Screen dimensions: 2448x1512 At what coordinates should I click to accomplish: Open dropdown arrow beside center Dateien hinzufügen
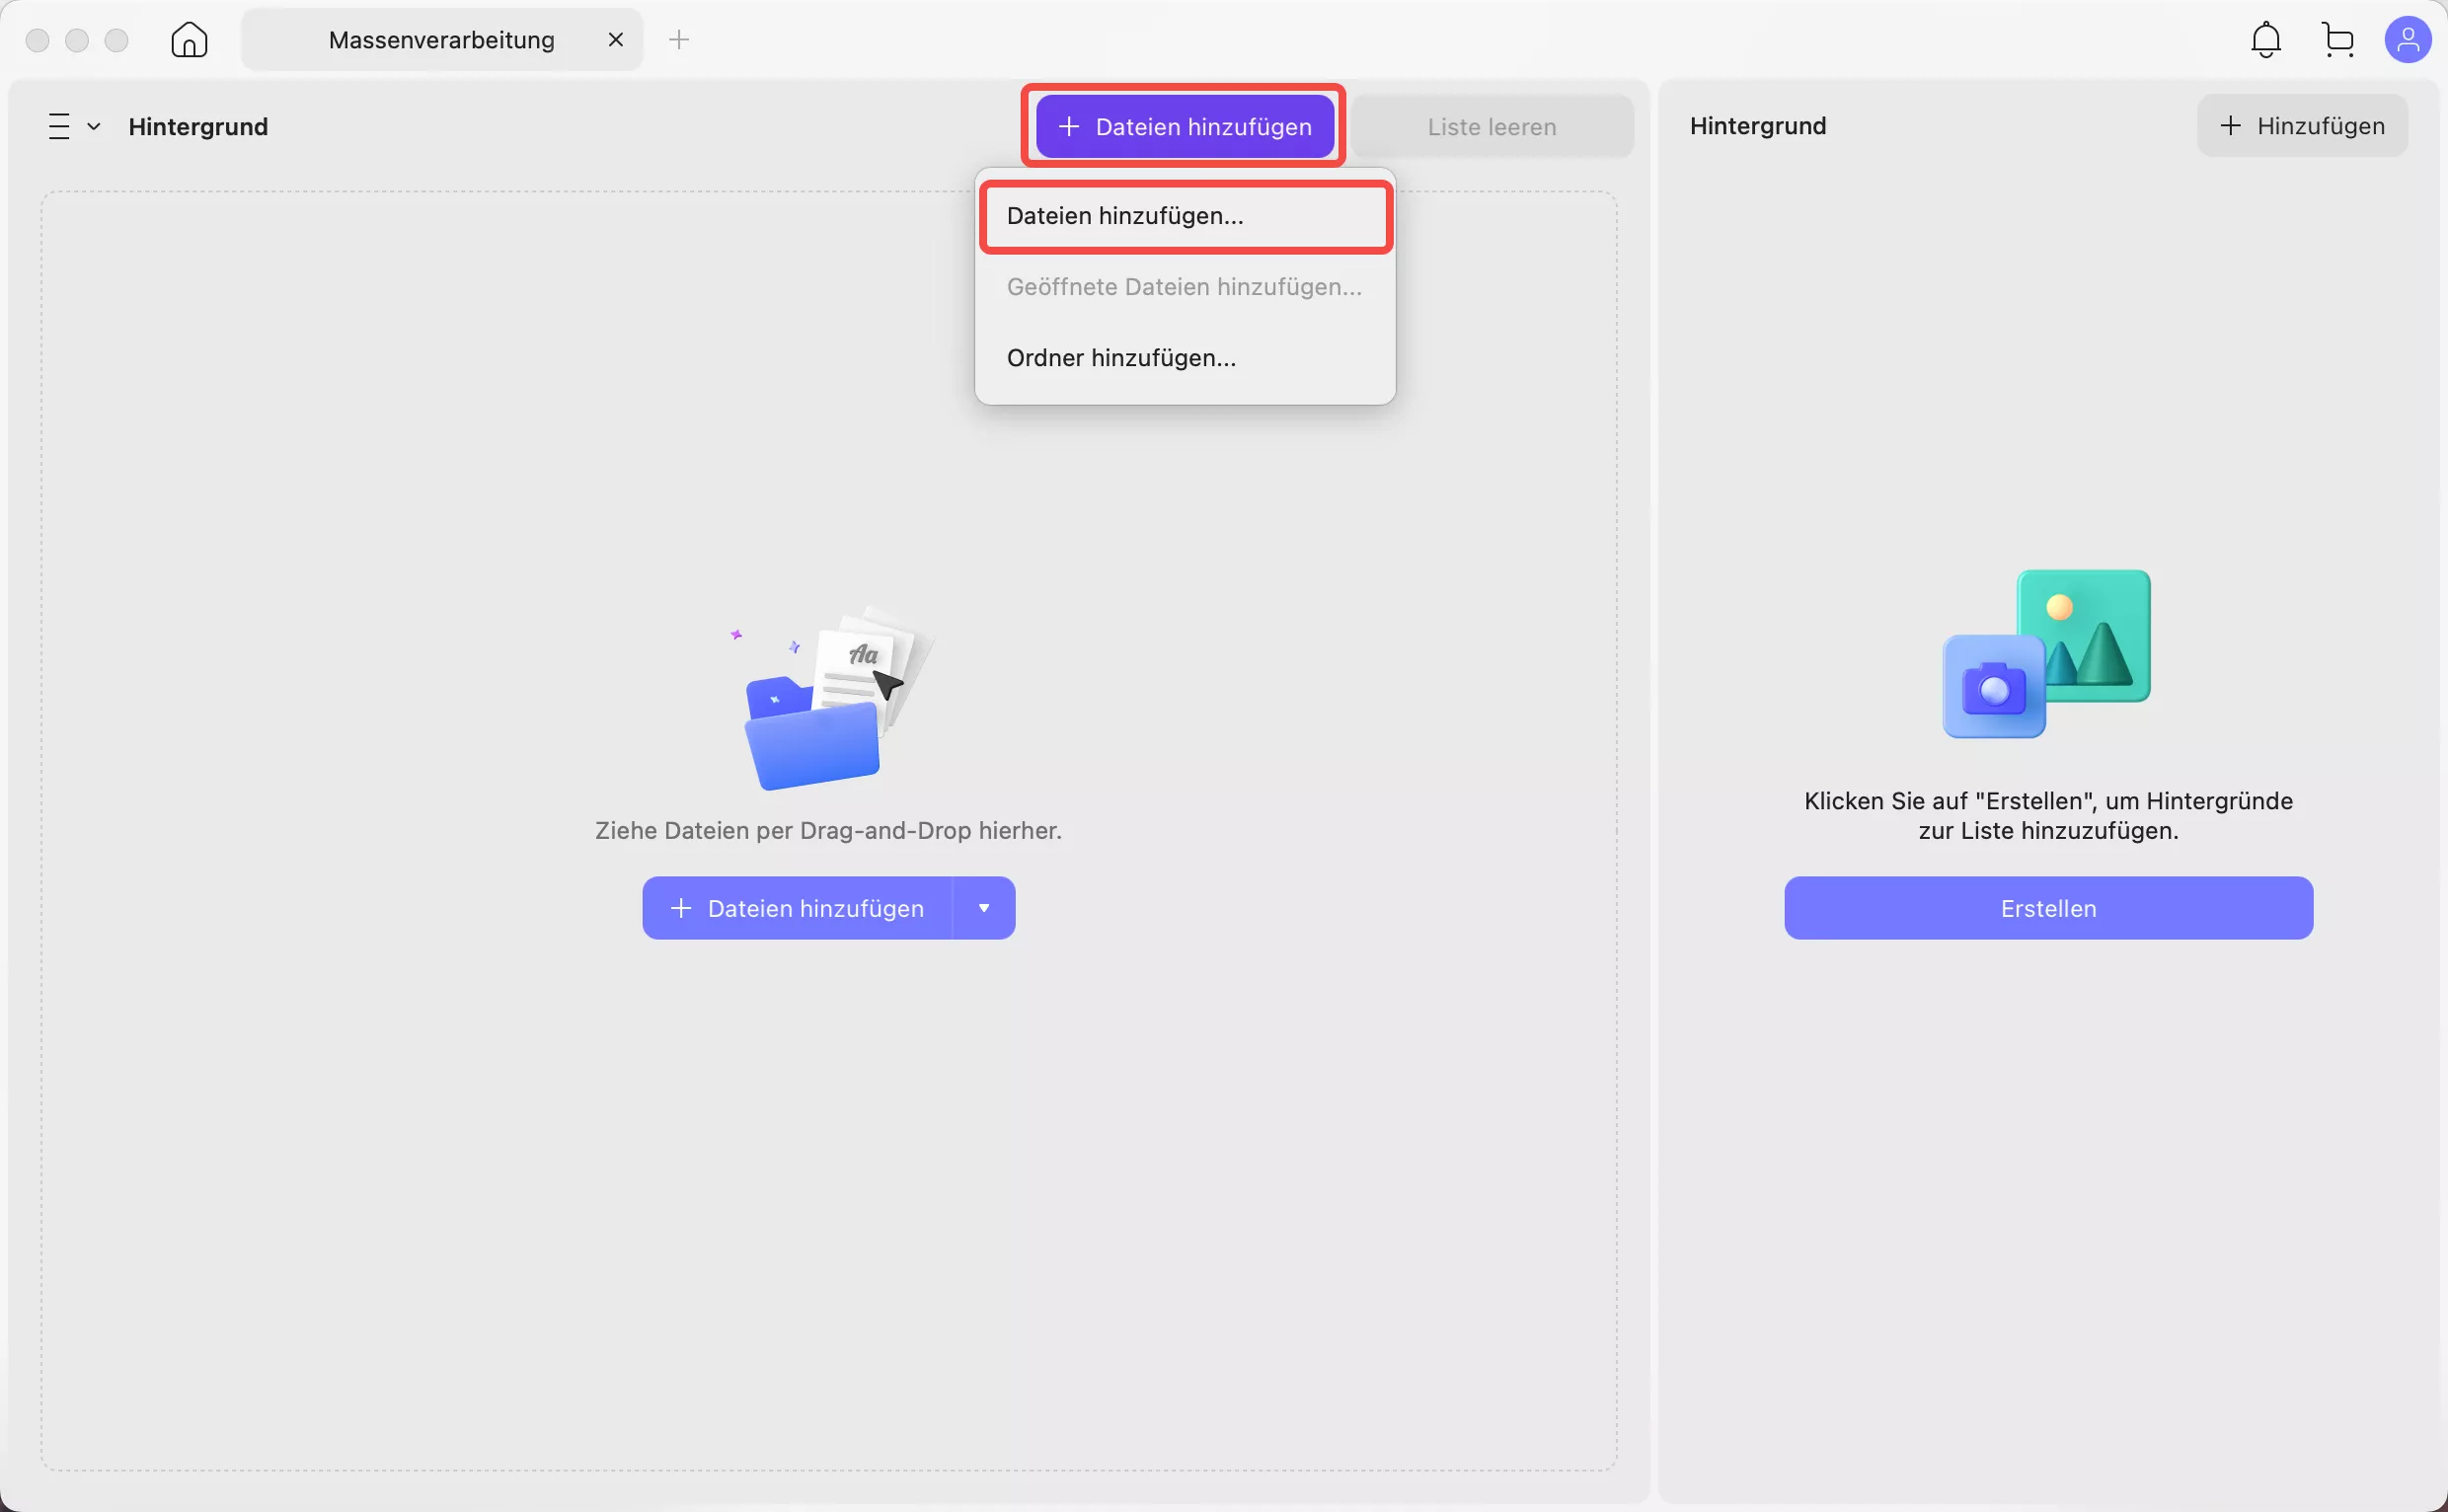tap(984, 908)
